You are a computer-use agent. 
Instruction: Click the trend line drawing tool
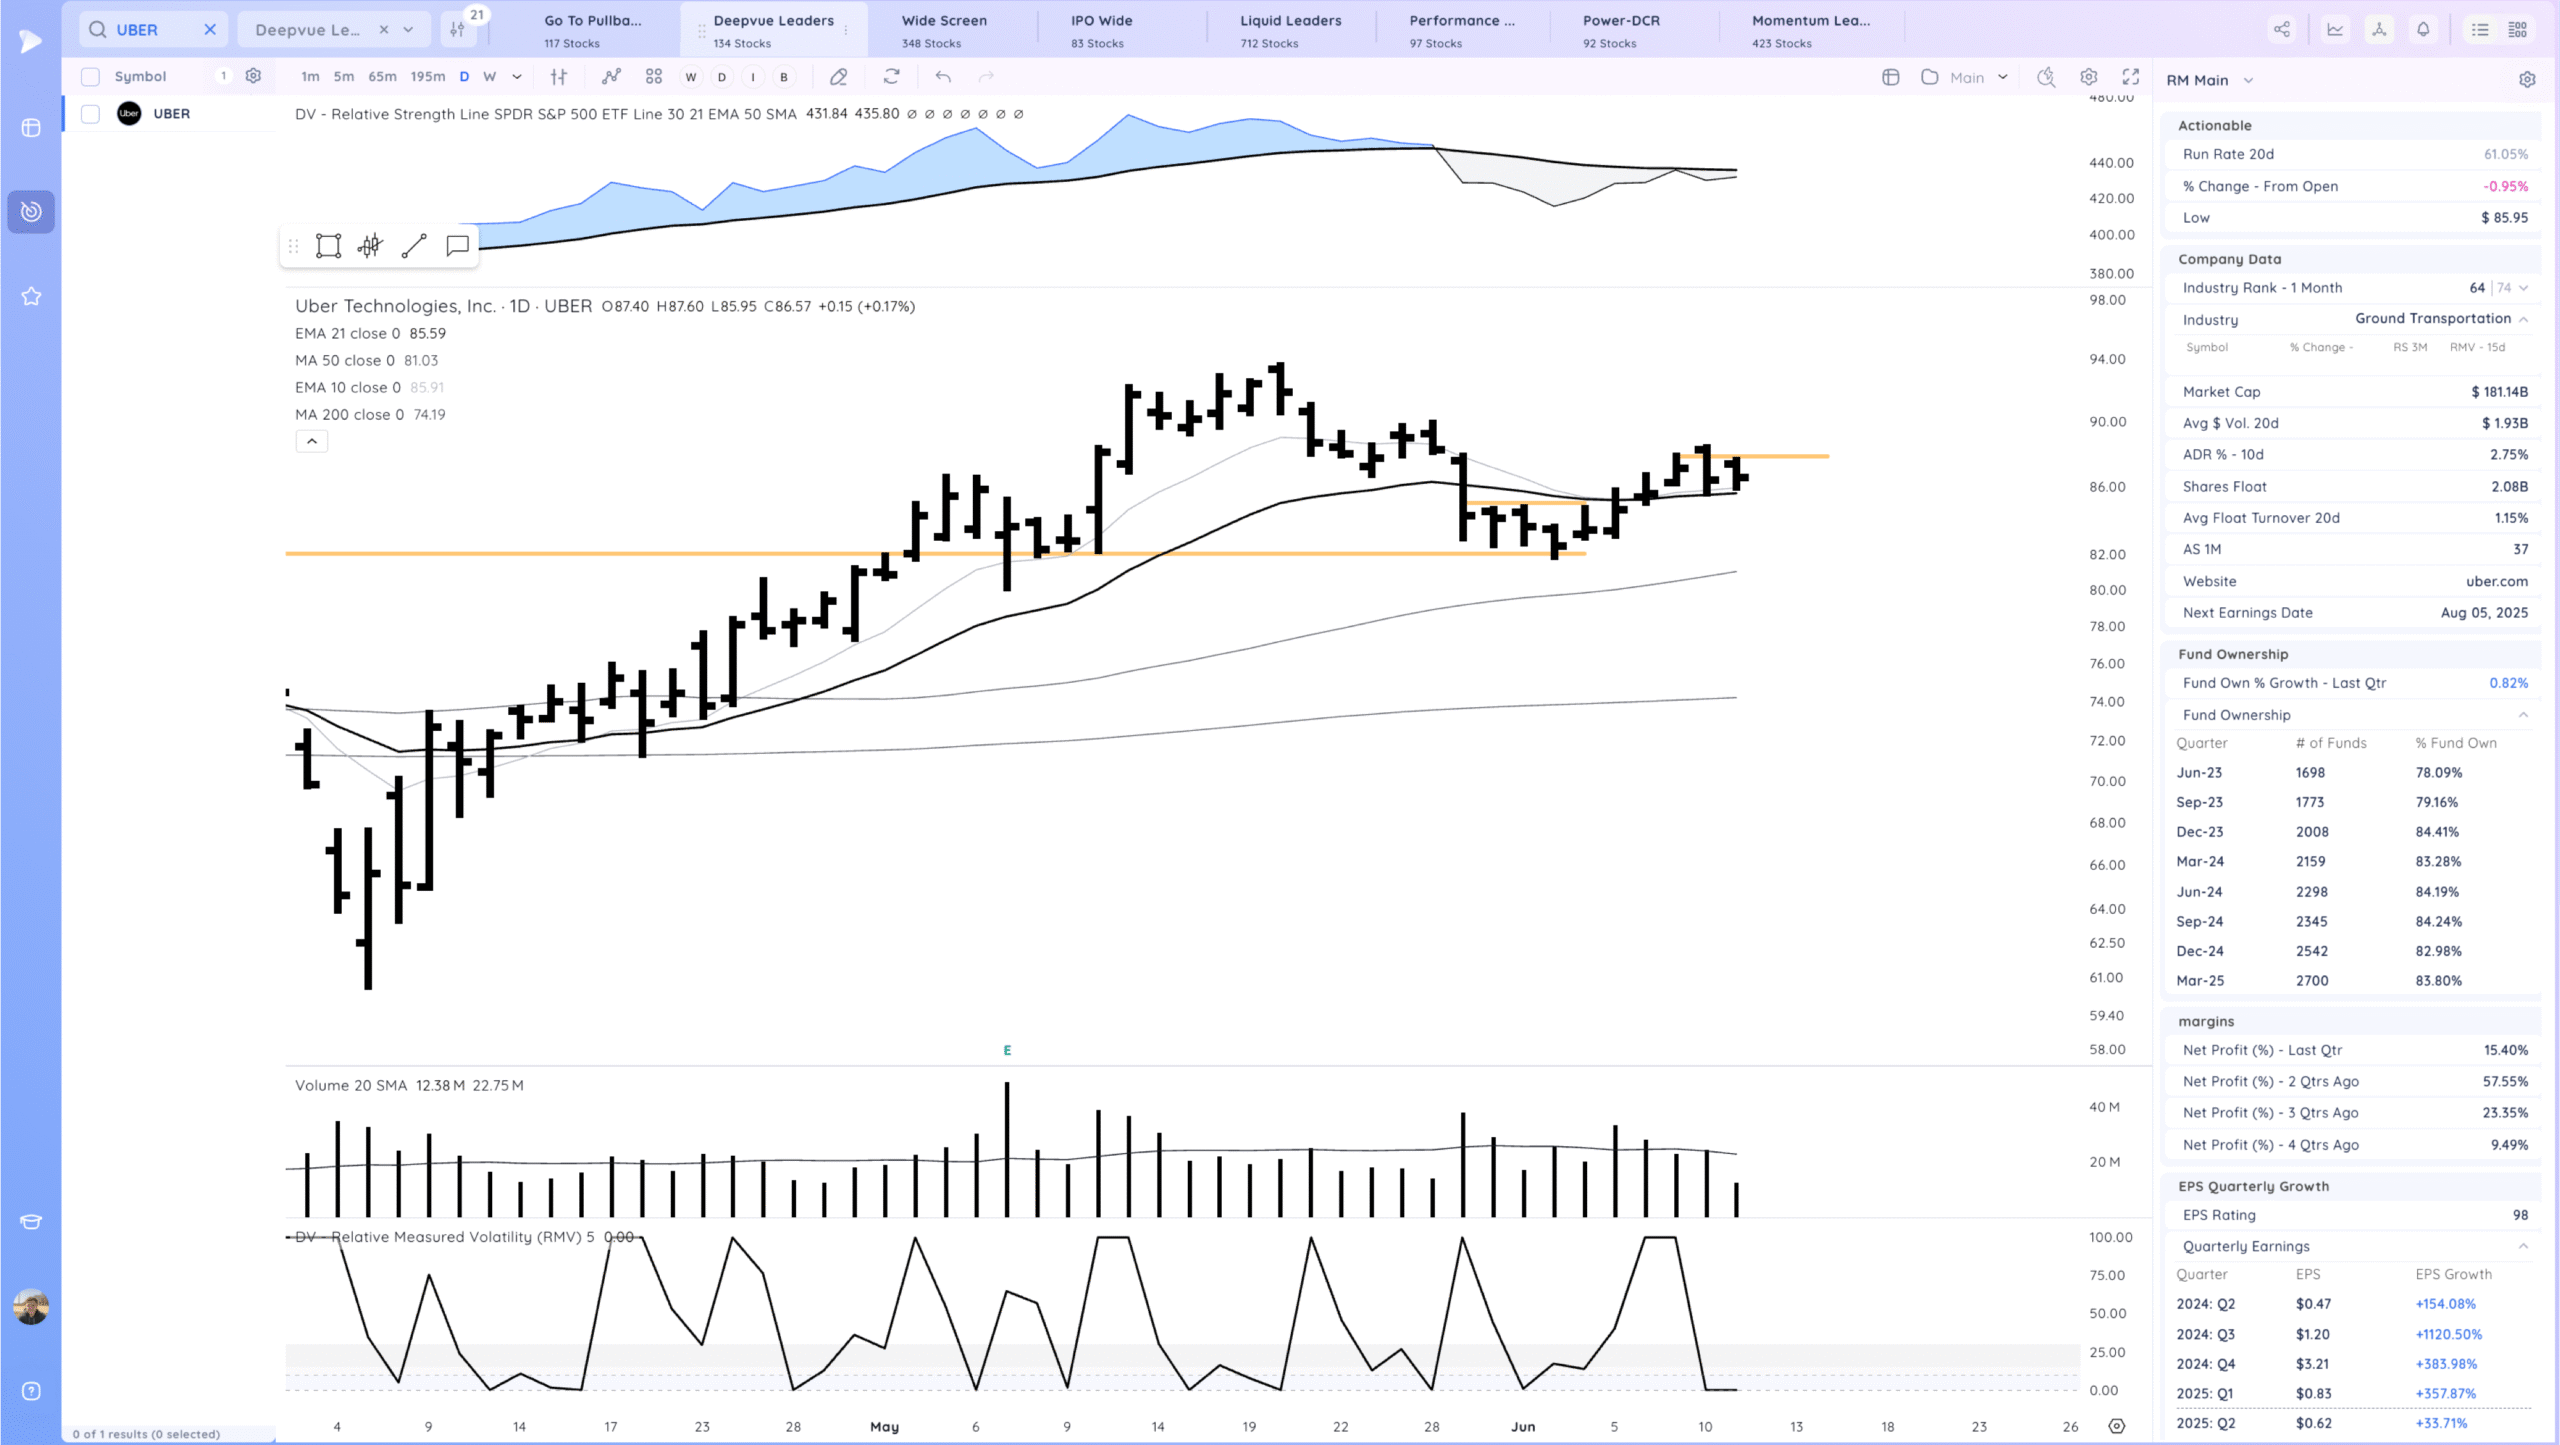click(x=414, y=246)
